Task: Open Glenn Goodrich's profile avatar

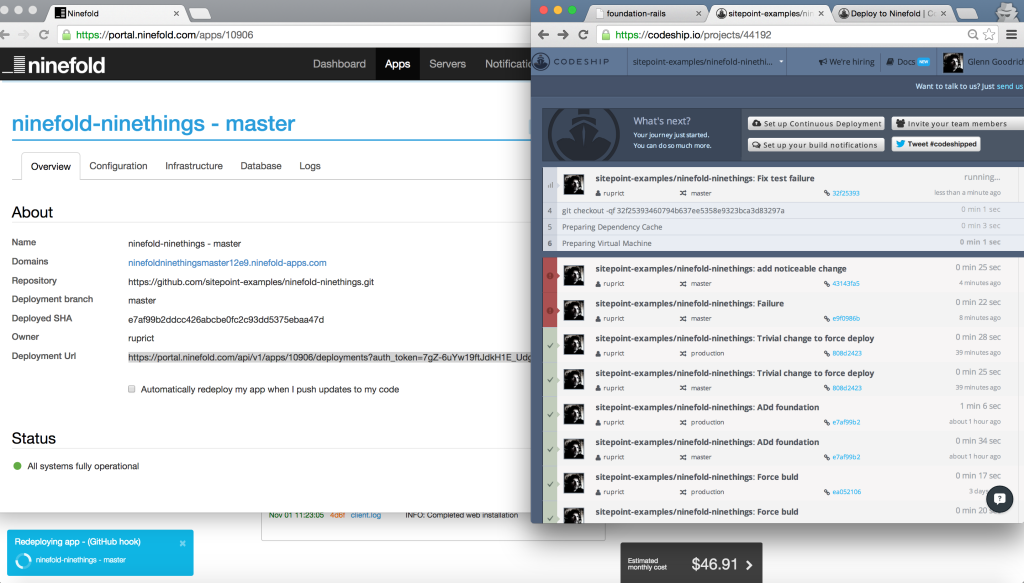Action: point(952,62)
